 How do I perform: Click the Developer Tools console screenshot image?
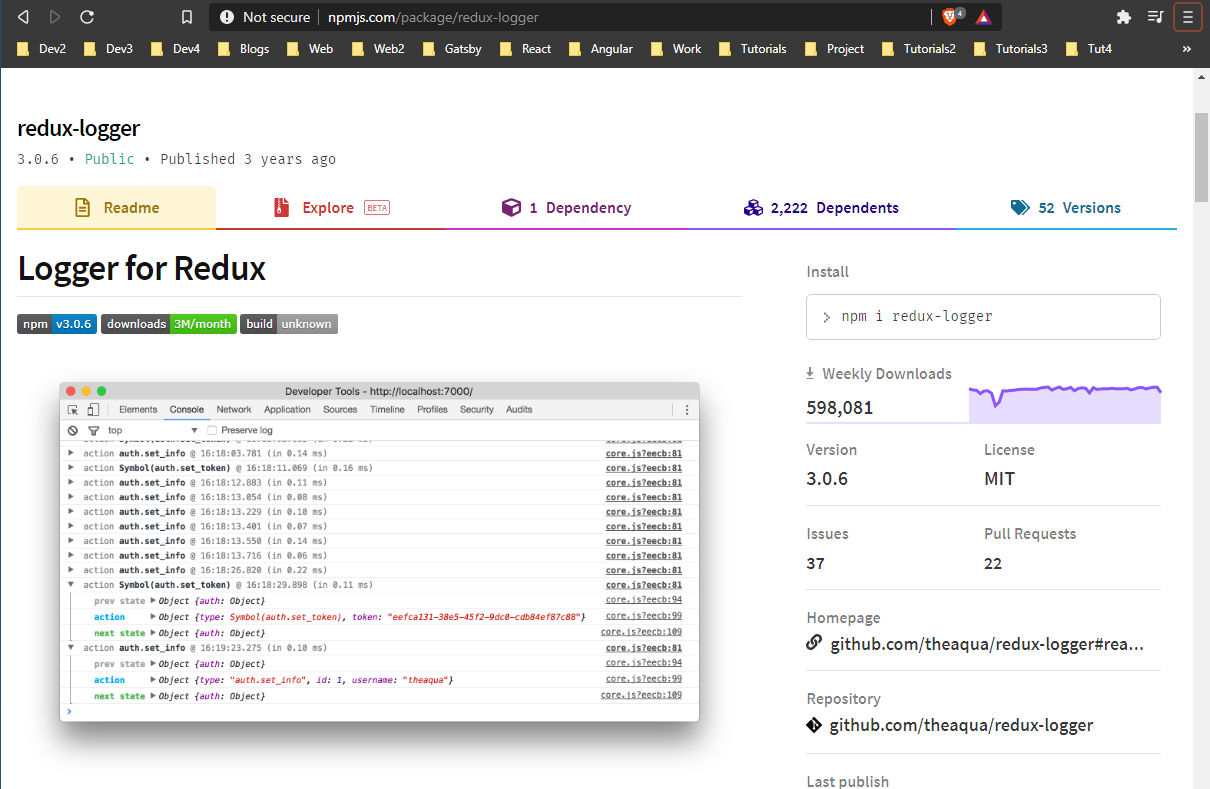(x=379, y=551)
